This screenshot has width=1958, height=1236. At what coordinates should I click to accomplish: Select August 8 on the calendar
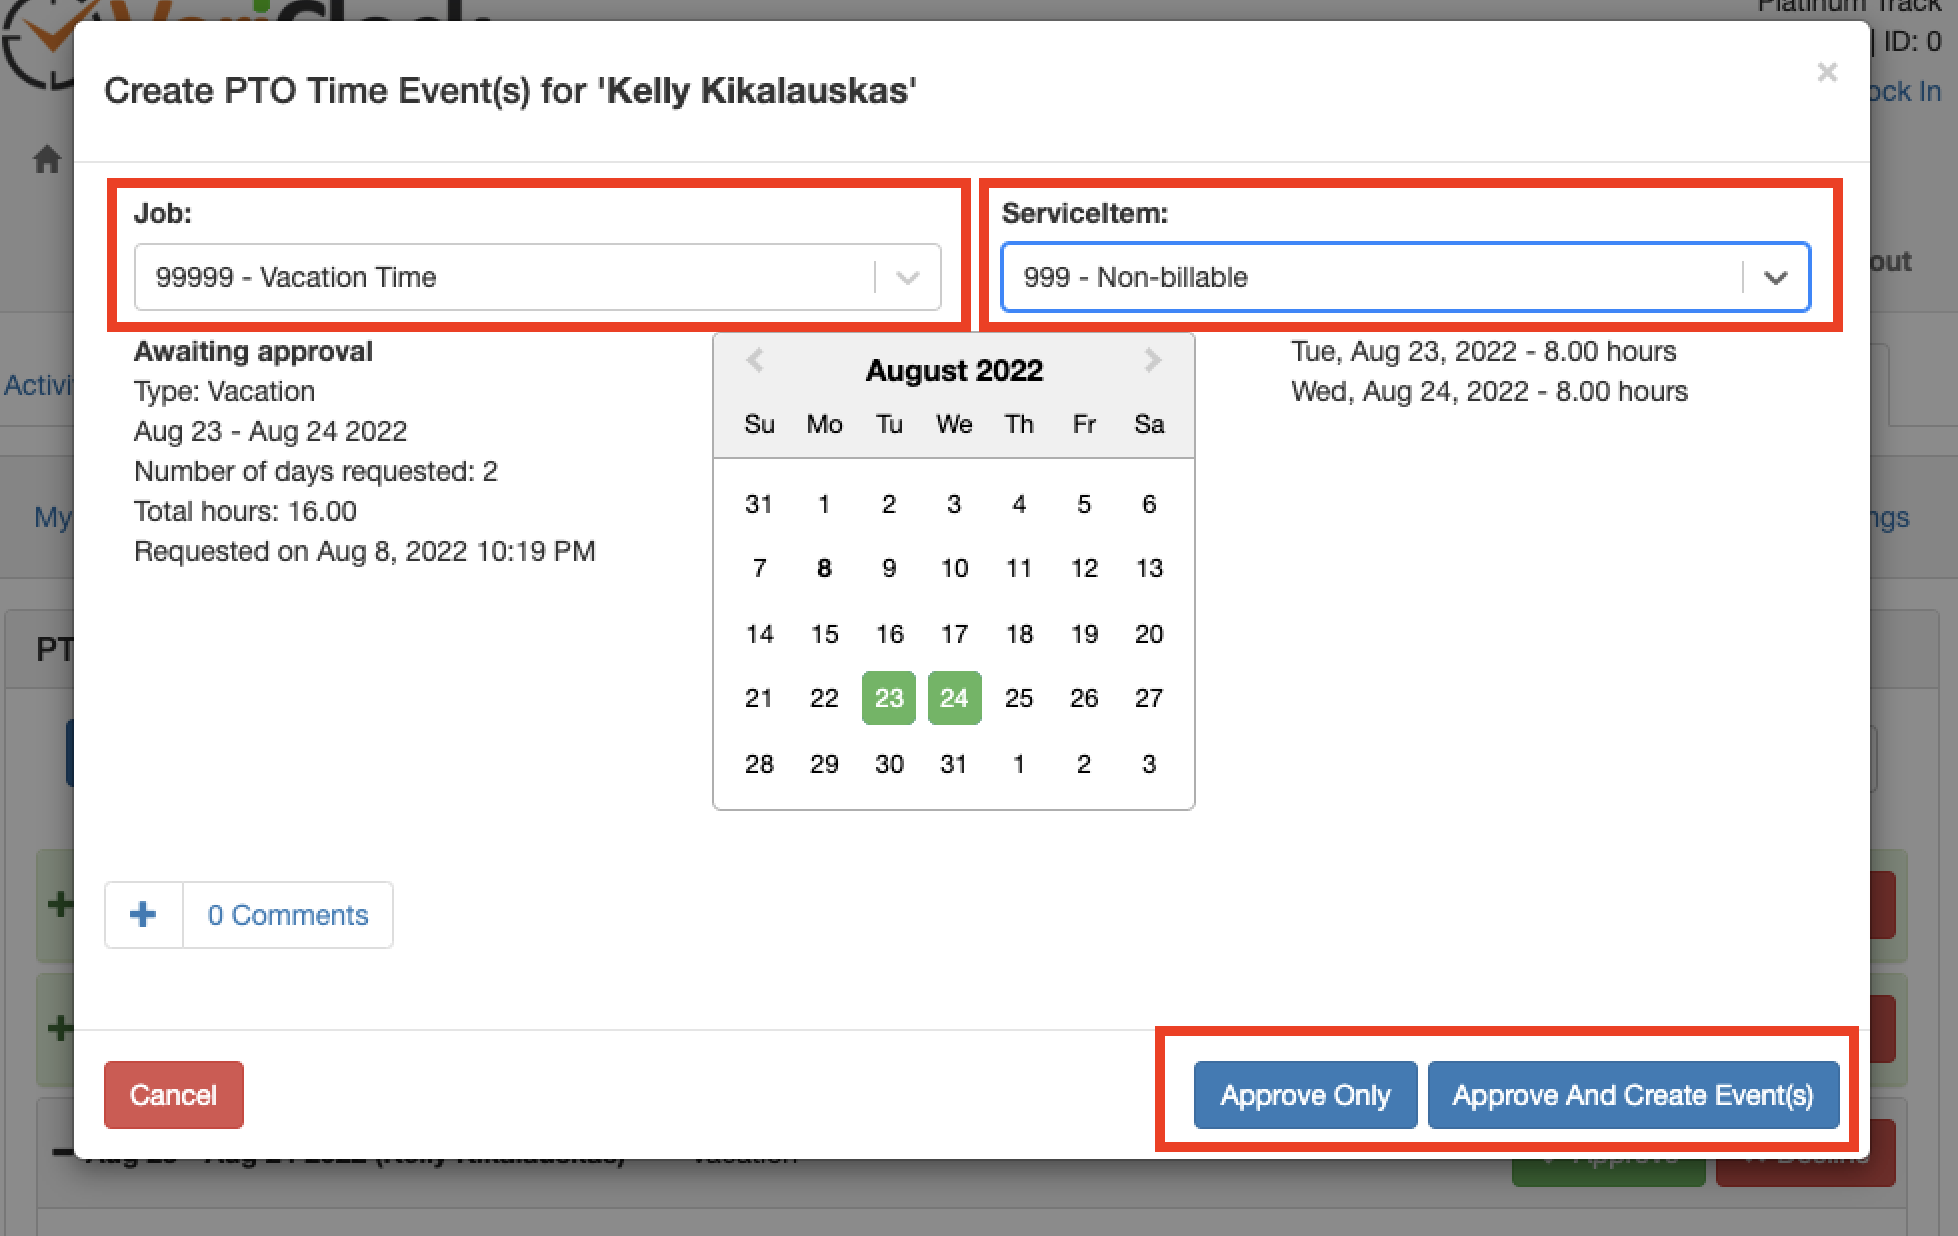coord(824,568)
